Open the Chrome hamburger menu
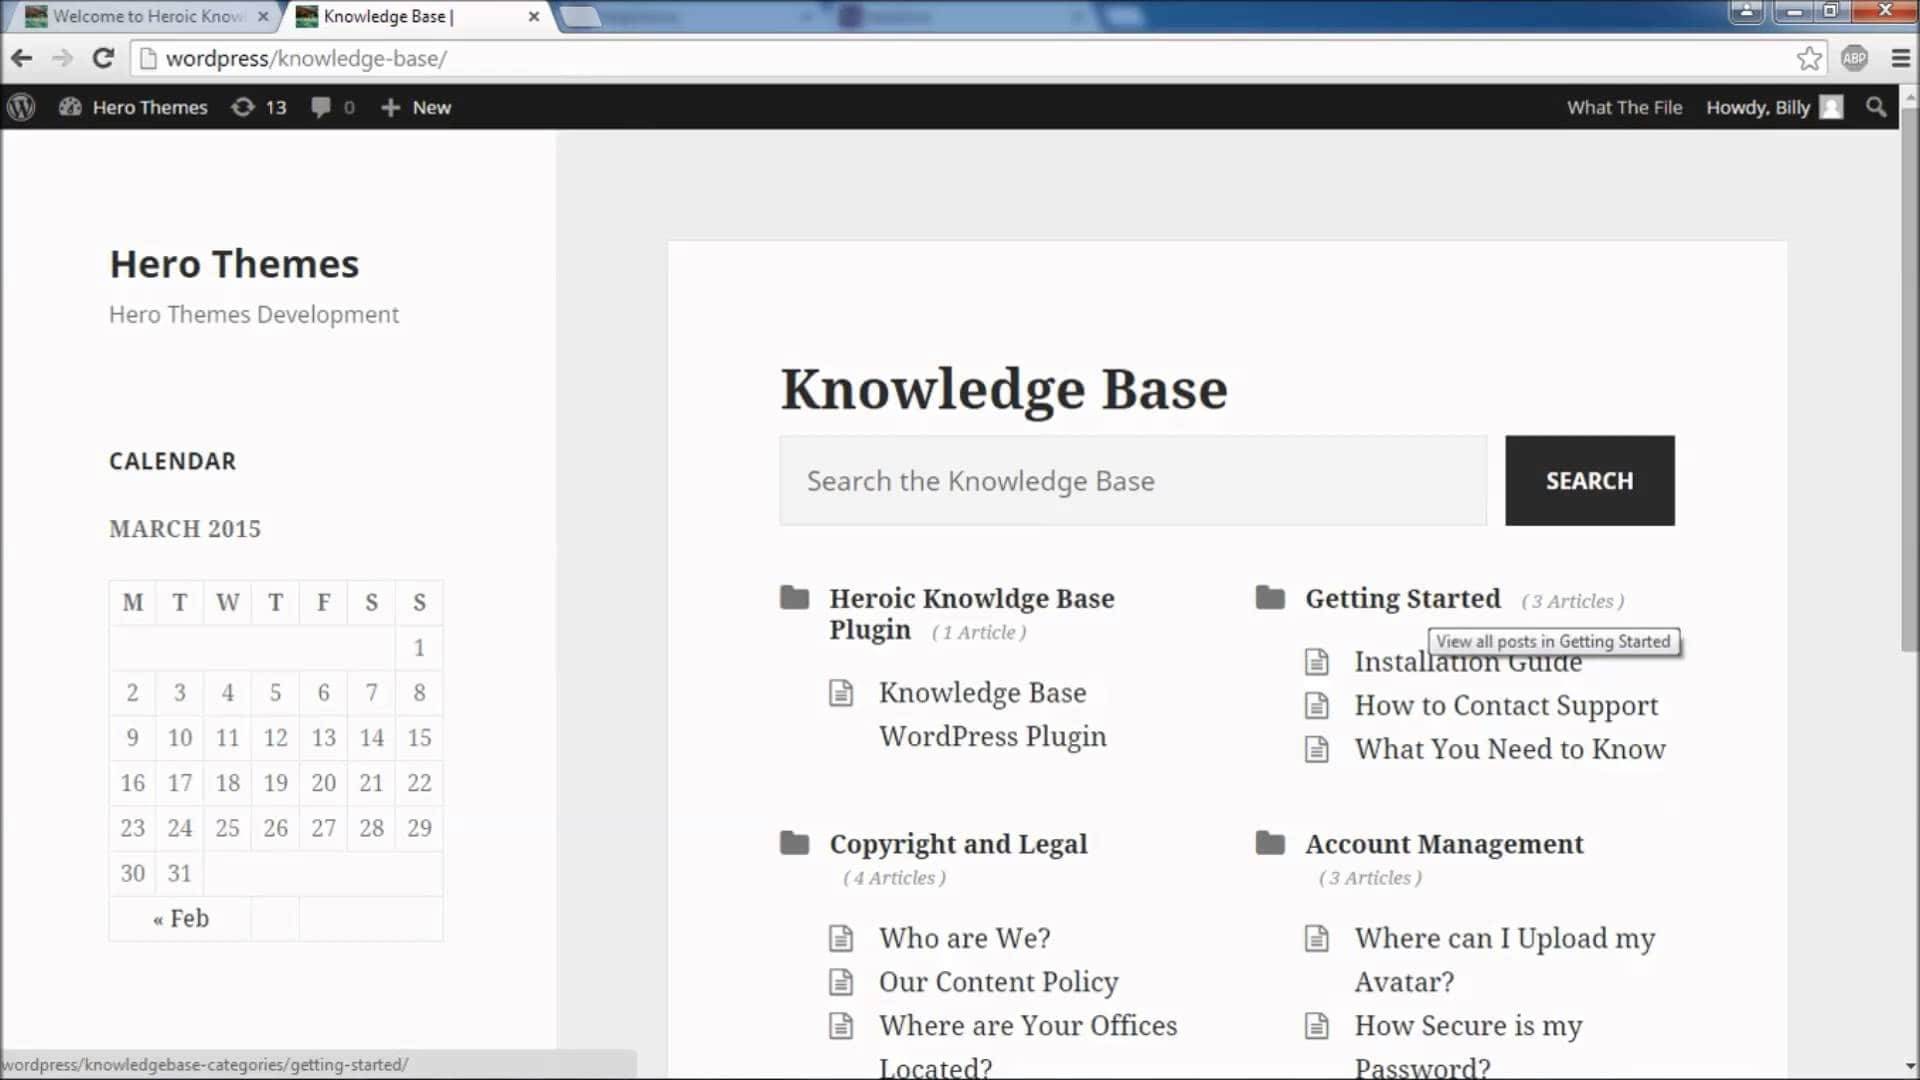The height and width of the screenshot is (1080, 1920). (x=1900, y=58)
